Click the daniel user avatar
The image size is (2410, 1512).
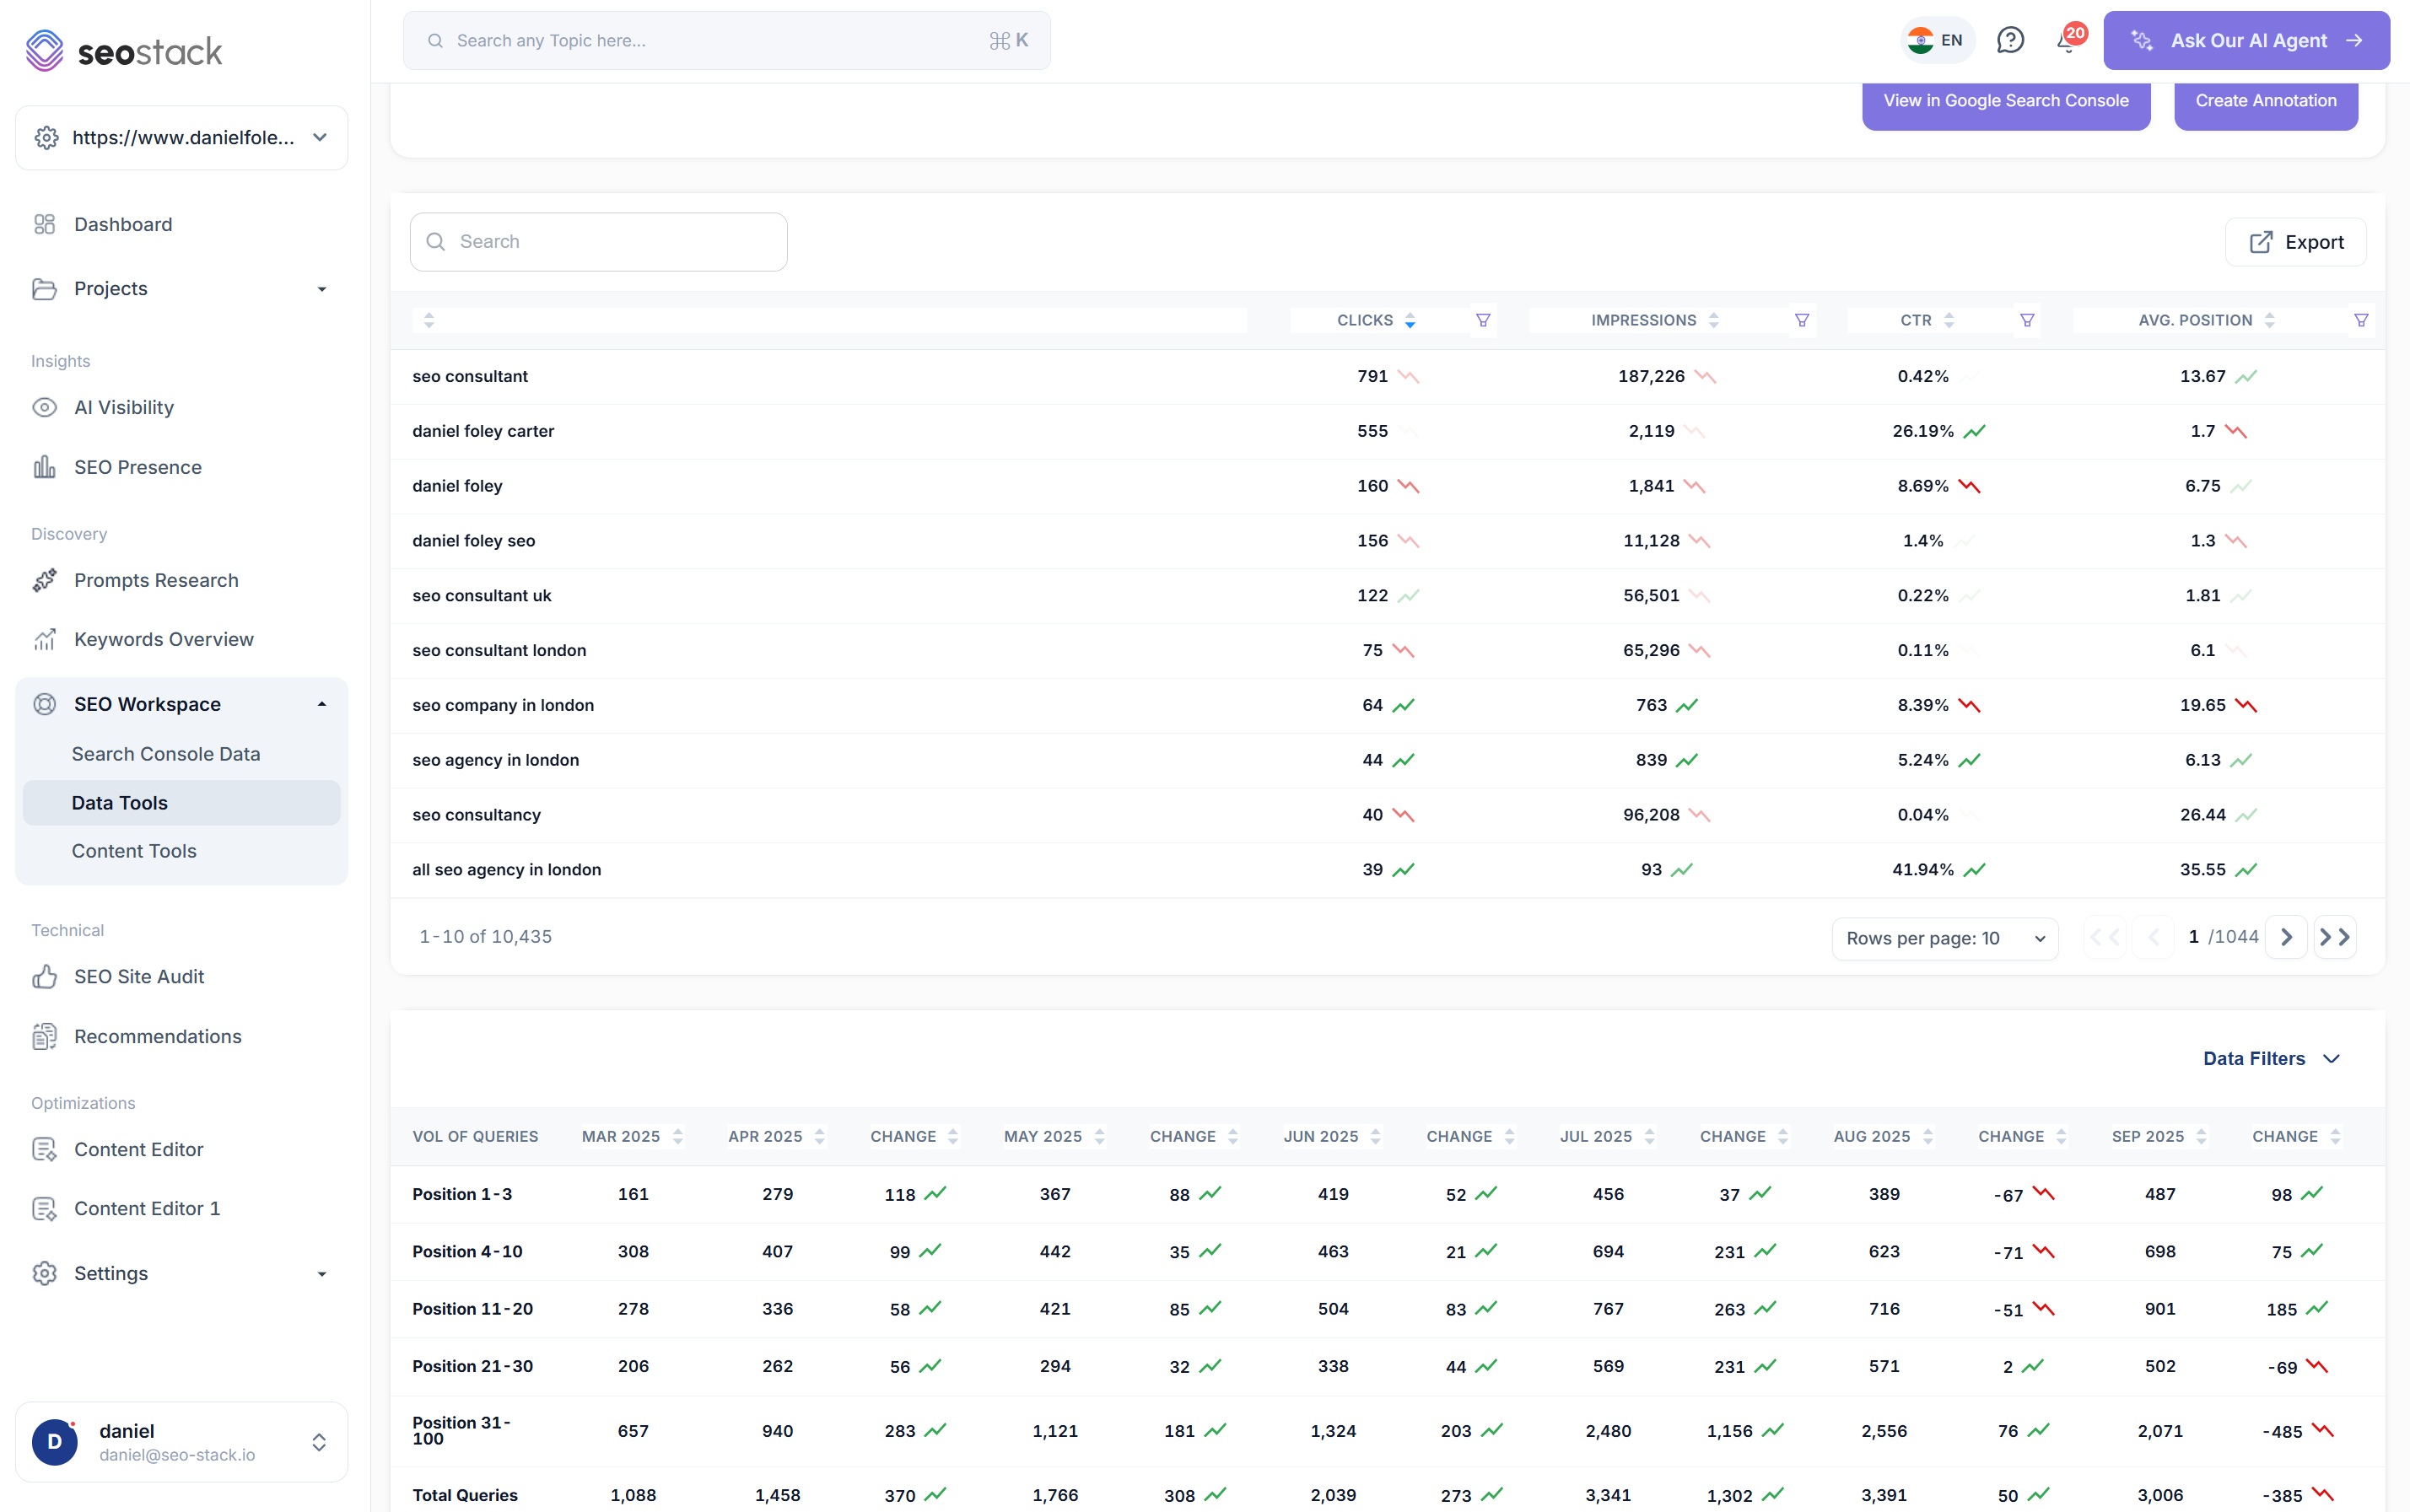click(55, 1441)
